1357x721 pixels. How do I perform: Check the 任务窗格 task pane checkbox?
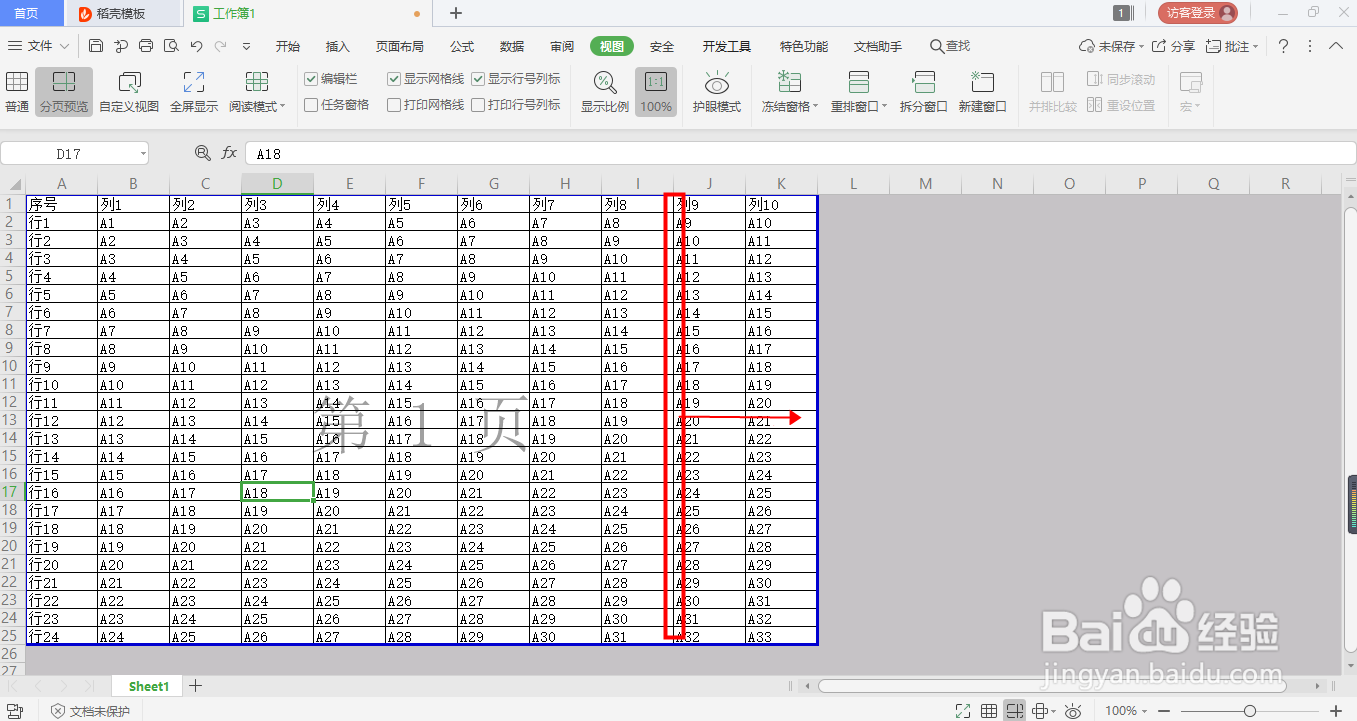coord(311,105)
